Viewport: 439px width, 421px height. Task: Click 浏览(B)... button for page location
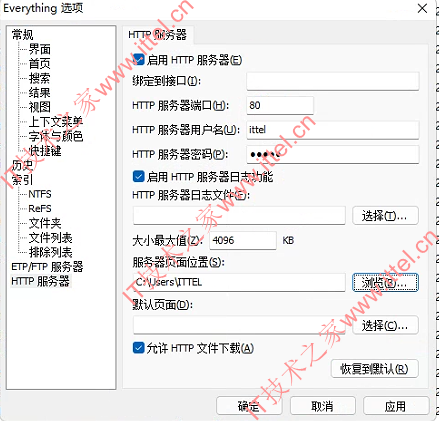click(385, 283)
